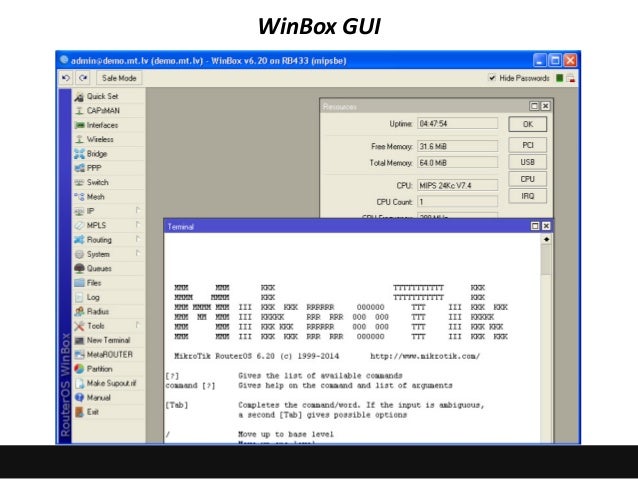The width and height of the screenshot is (638, 479).
Task: Click the CPU button in Resources window
Action: click(x=527, y=179)
